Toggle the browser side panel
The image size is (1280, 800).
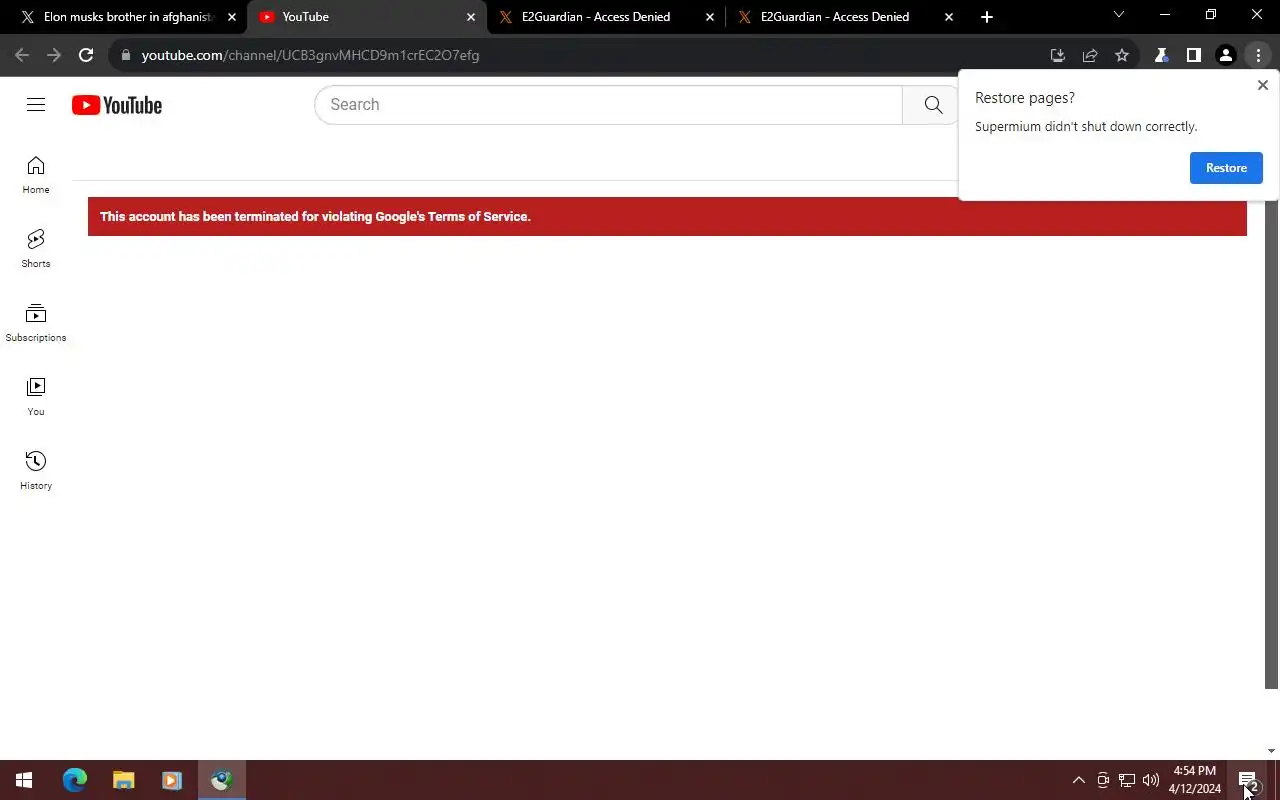(x=1193, y=55)
